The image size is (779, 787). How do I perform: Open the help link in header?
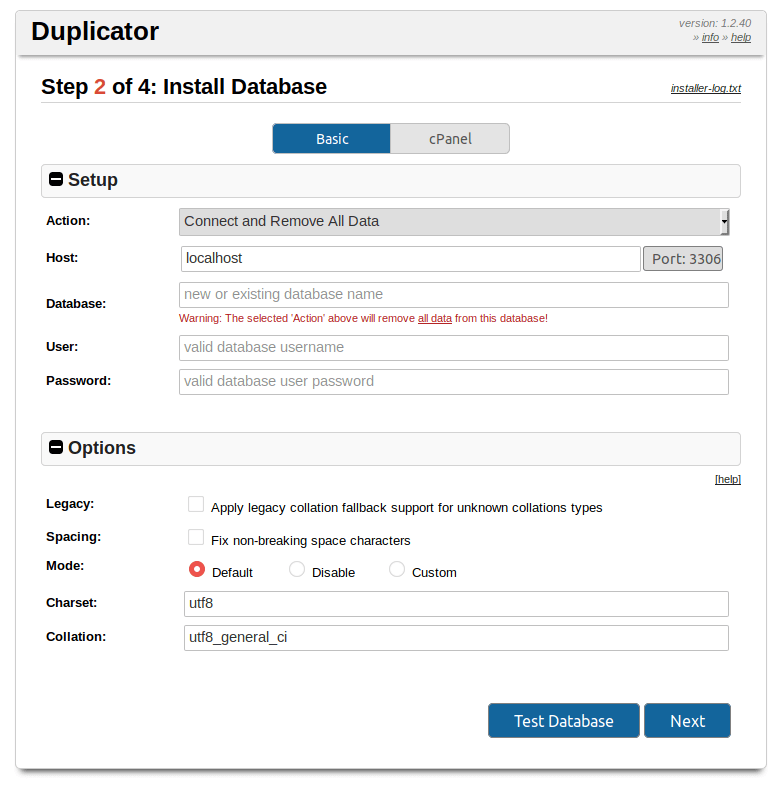(x=741, y=37)
